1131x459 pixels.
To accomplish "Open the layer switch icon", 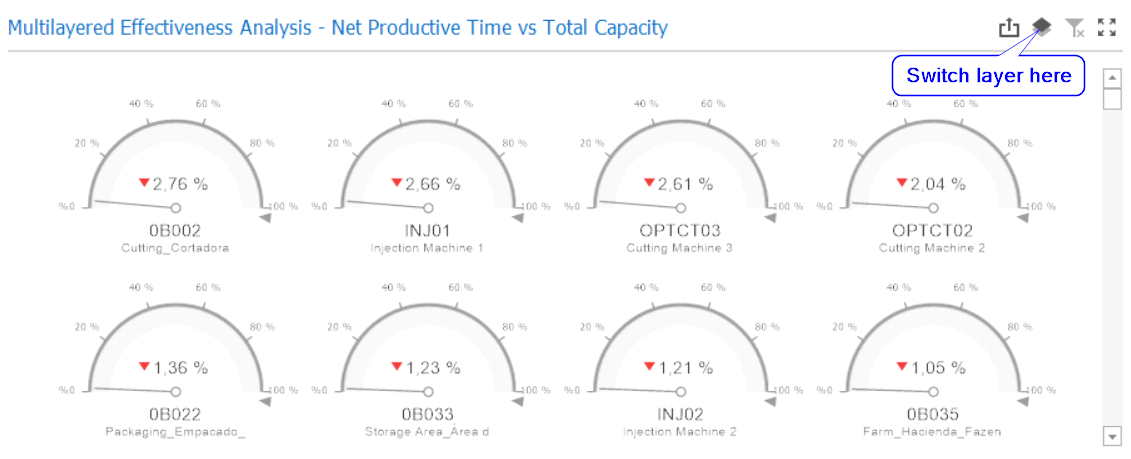I will (x=1042, y=27).
